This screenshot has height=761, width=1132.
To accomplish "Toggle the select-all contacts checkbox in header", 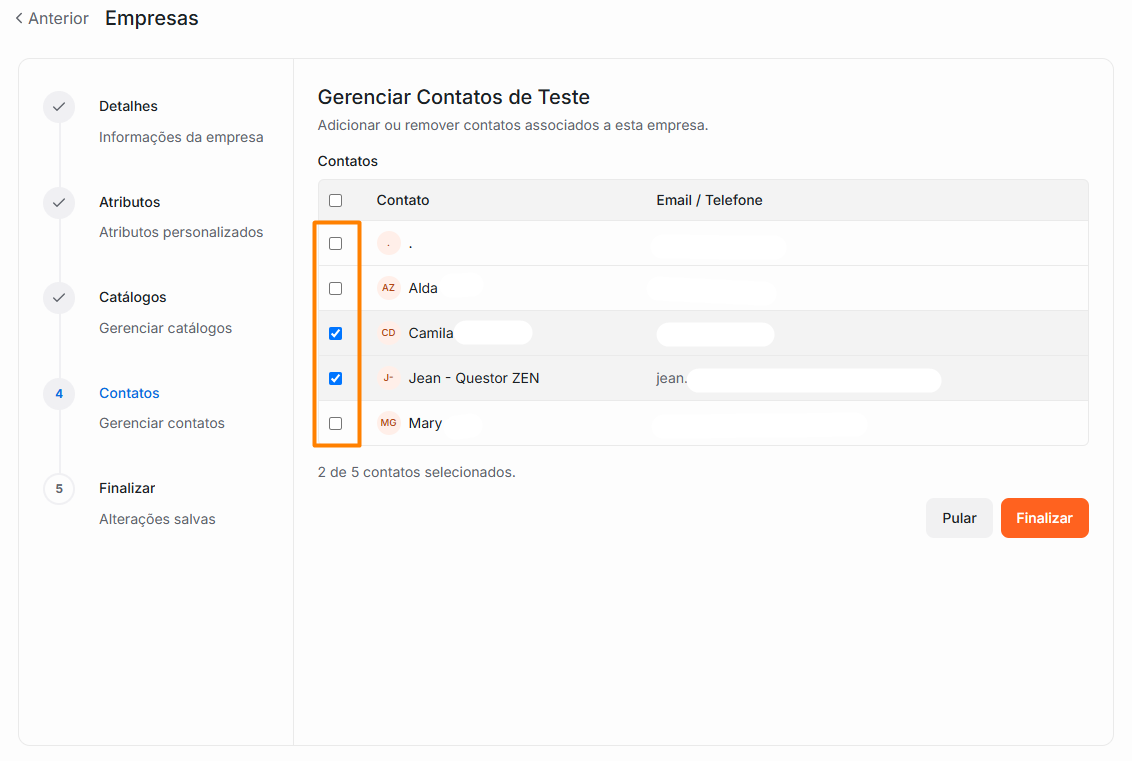I will point(336,200).
